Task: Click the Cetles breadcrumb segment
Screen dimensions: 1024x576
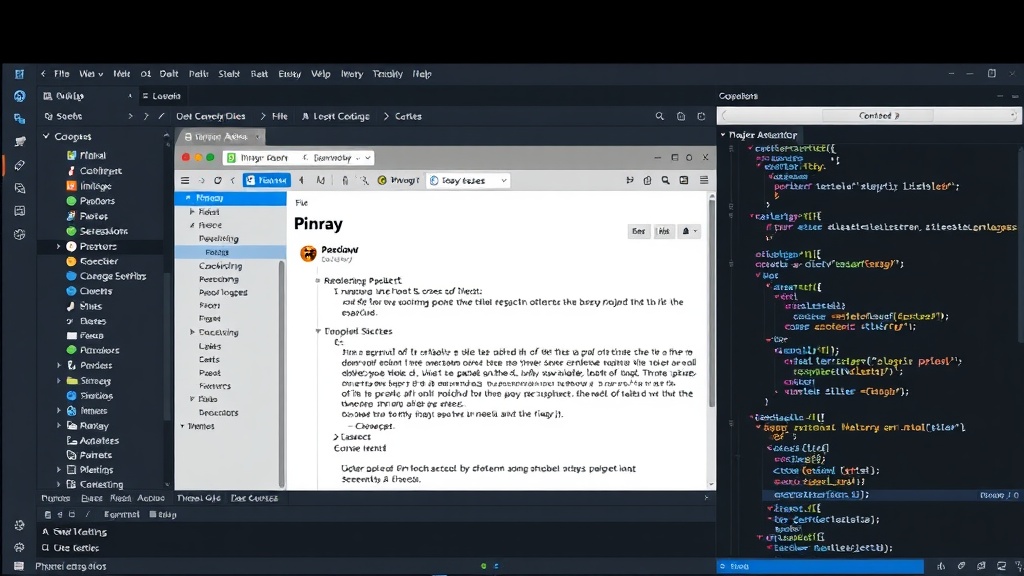Action: 408,116
